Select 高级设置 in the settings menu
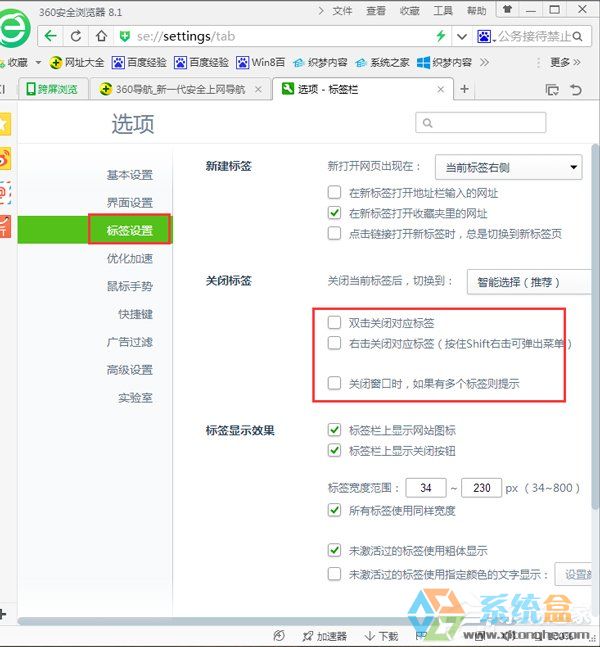The width and height of the screenshot is (600, 647). [130, 370]
